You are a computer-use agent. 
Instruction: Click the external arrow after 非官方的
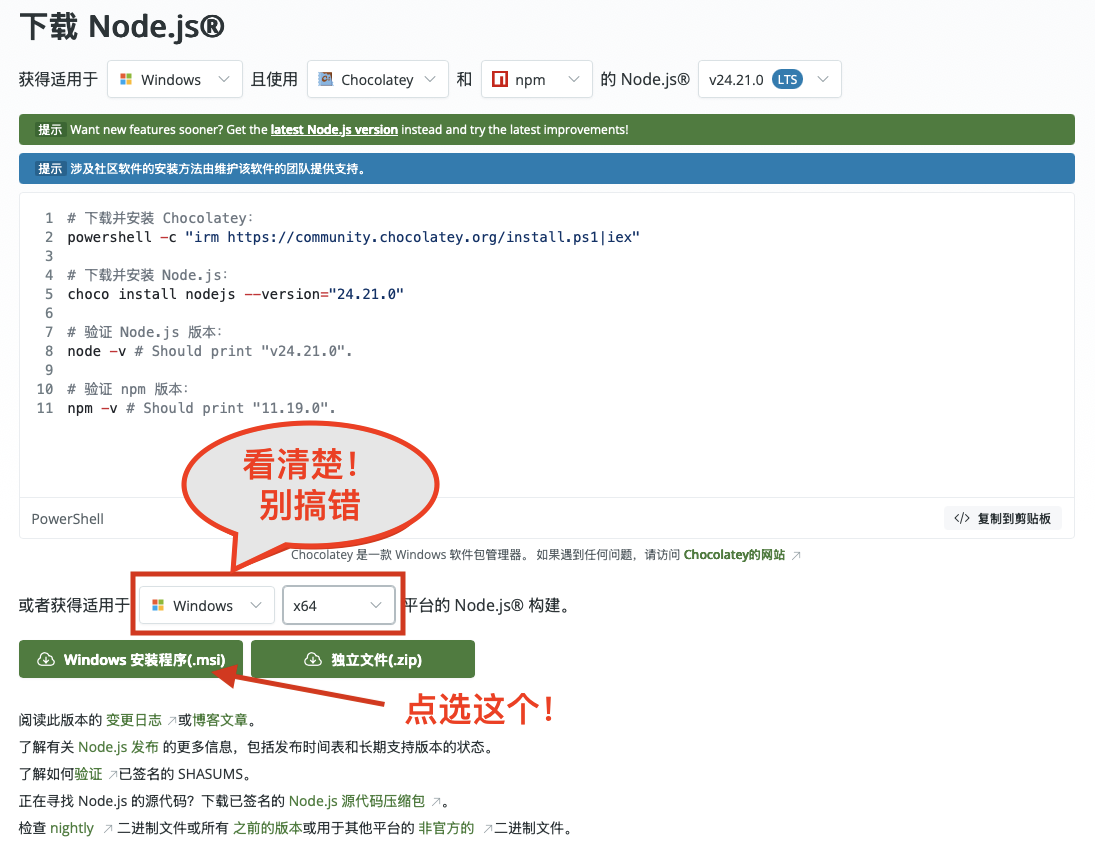[487, 829]
